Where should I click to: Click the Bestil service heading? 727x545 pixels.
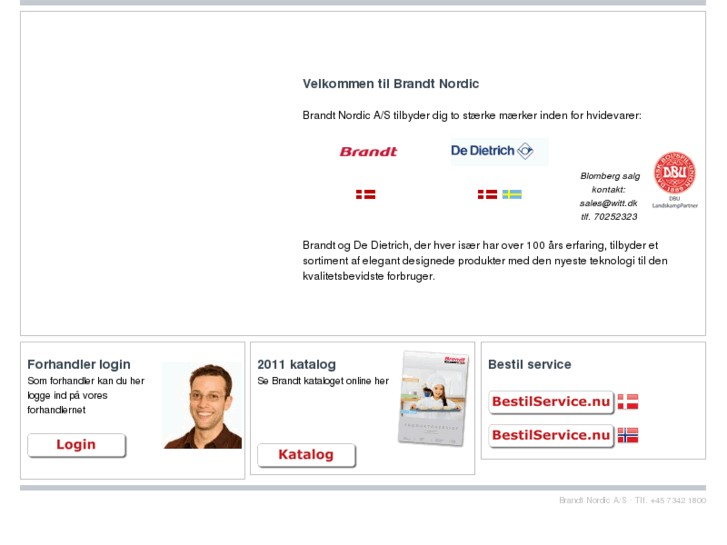[529, 365]
